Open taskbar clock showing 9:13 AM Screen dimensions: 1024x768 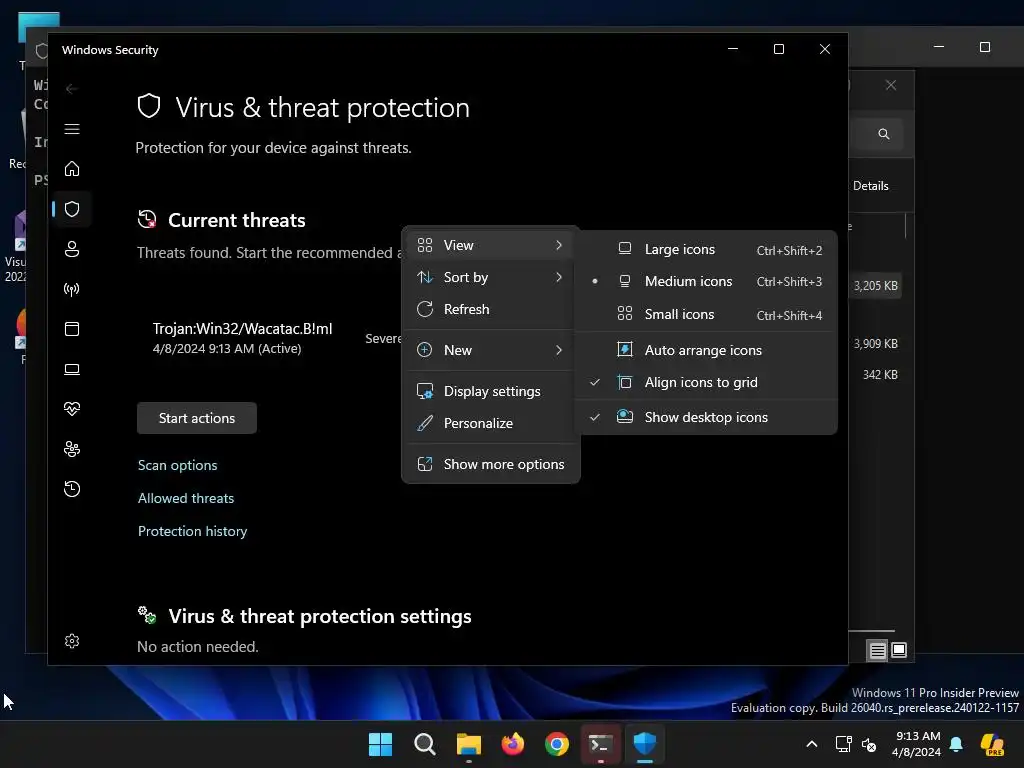pyautogui.click(x=917, y=744)
